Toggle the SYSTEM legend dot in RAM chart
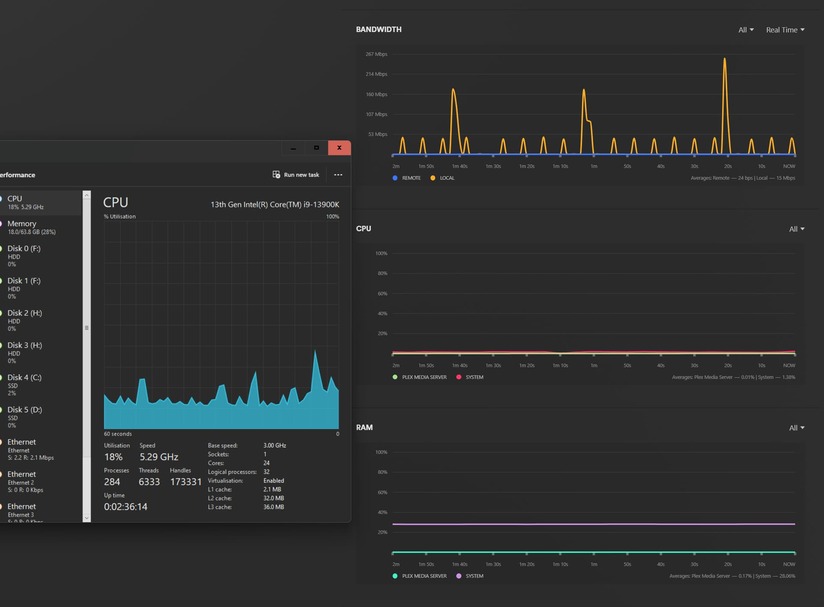The height and width of the screenshot is (607, 824). pos(459,576)
